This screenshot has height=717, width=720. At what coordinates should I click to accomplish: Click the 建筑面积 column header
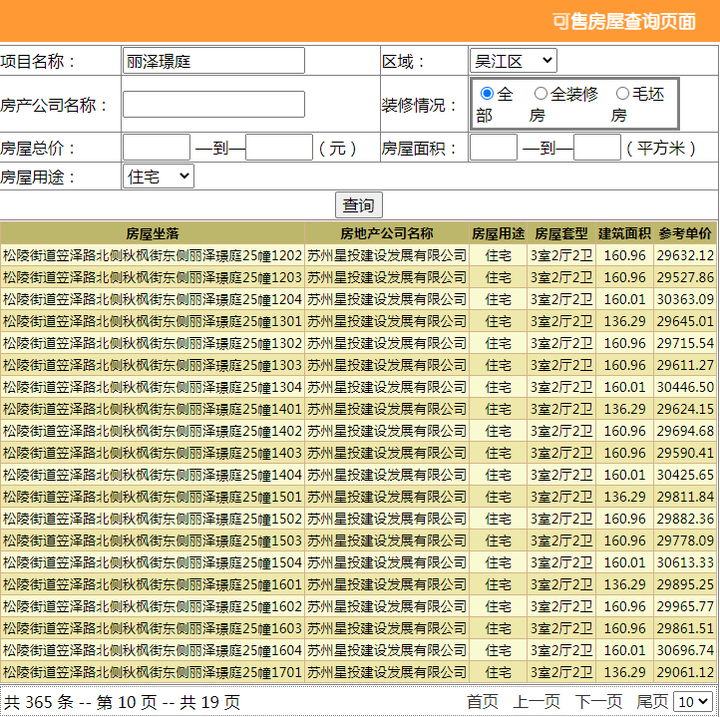(x=624, y=233)
